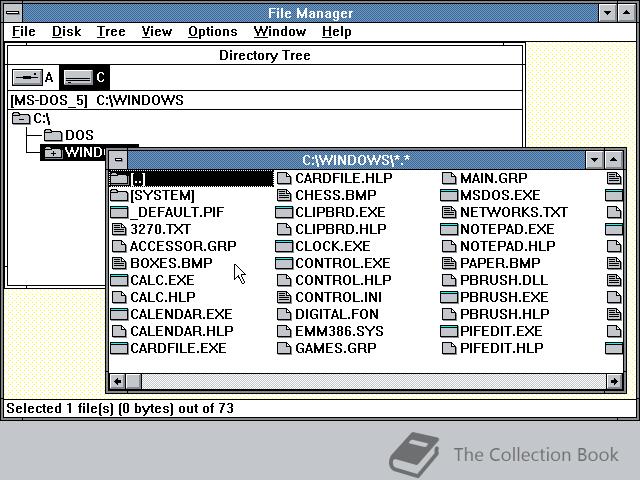Select file name NOTEPAD.HLP
The height and width of the screenshot is (480, 640).
pyautogui.click(x=508, y=246)
